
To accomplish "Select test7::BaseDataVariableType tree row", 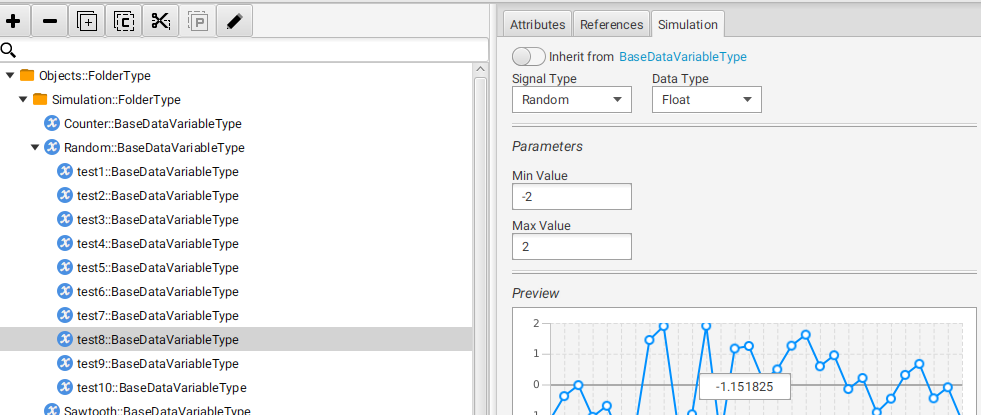I will [x=236, y=315].
